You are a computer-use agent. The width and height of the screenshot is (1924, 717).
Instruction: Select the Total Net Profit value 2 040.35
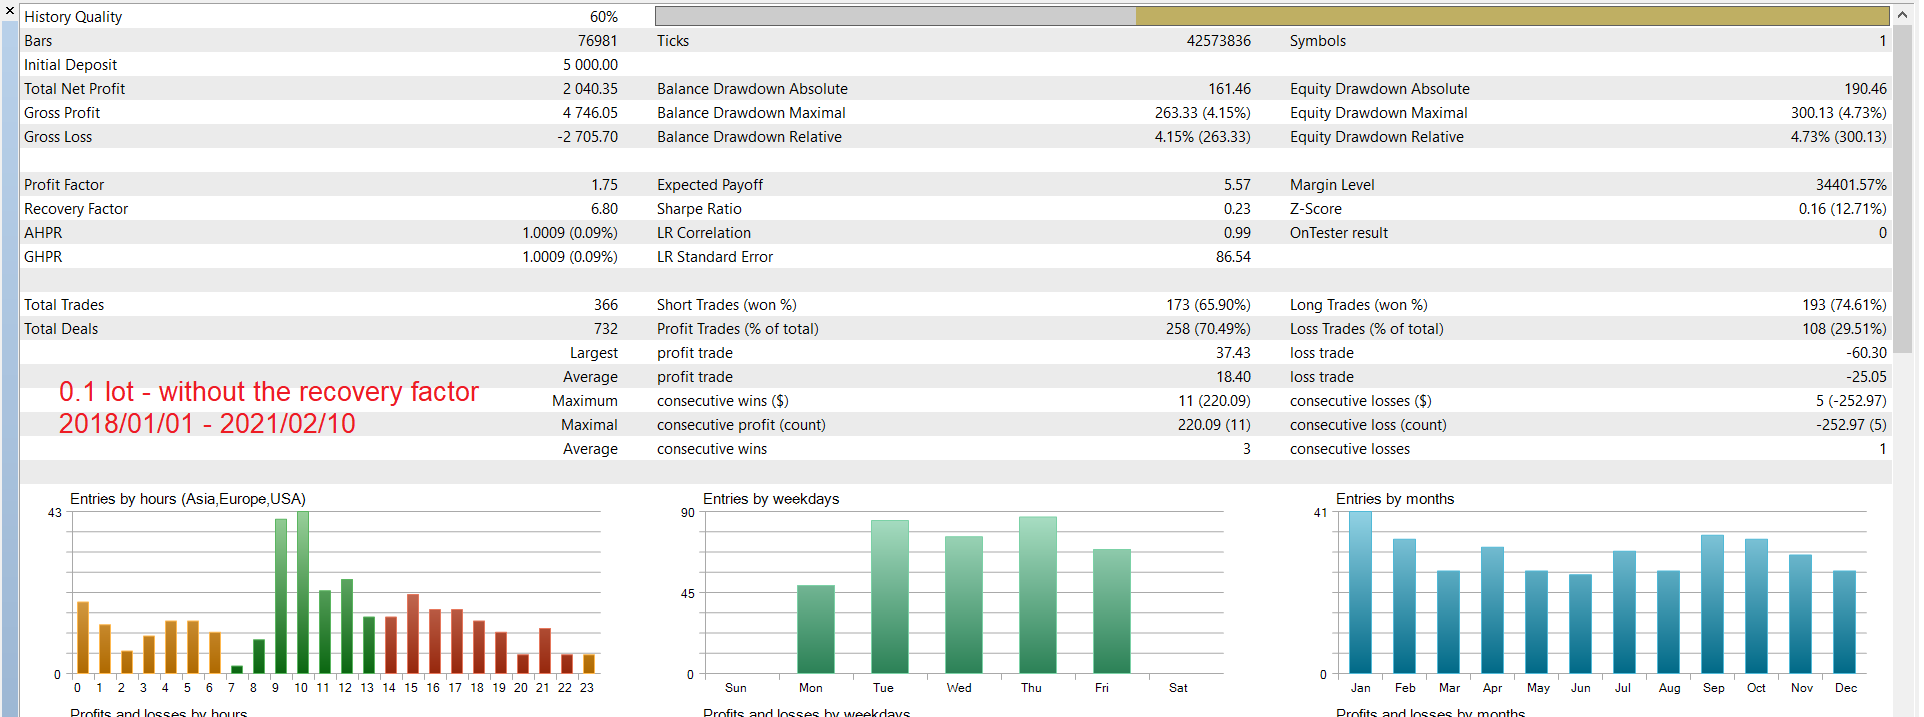click(x=590, y=89)
